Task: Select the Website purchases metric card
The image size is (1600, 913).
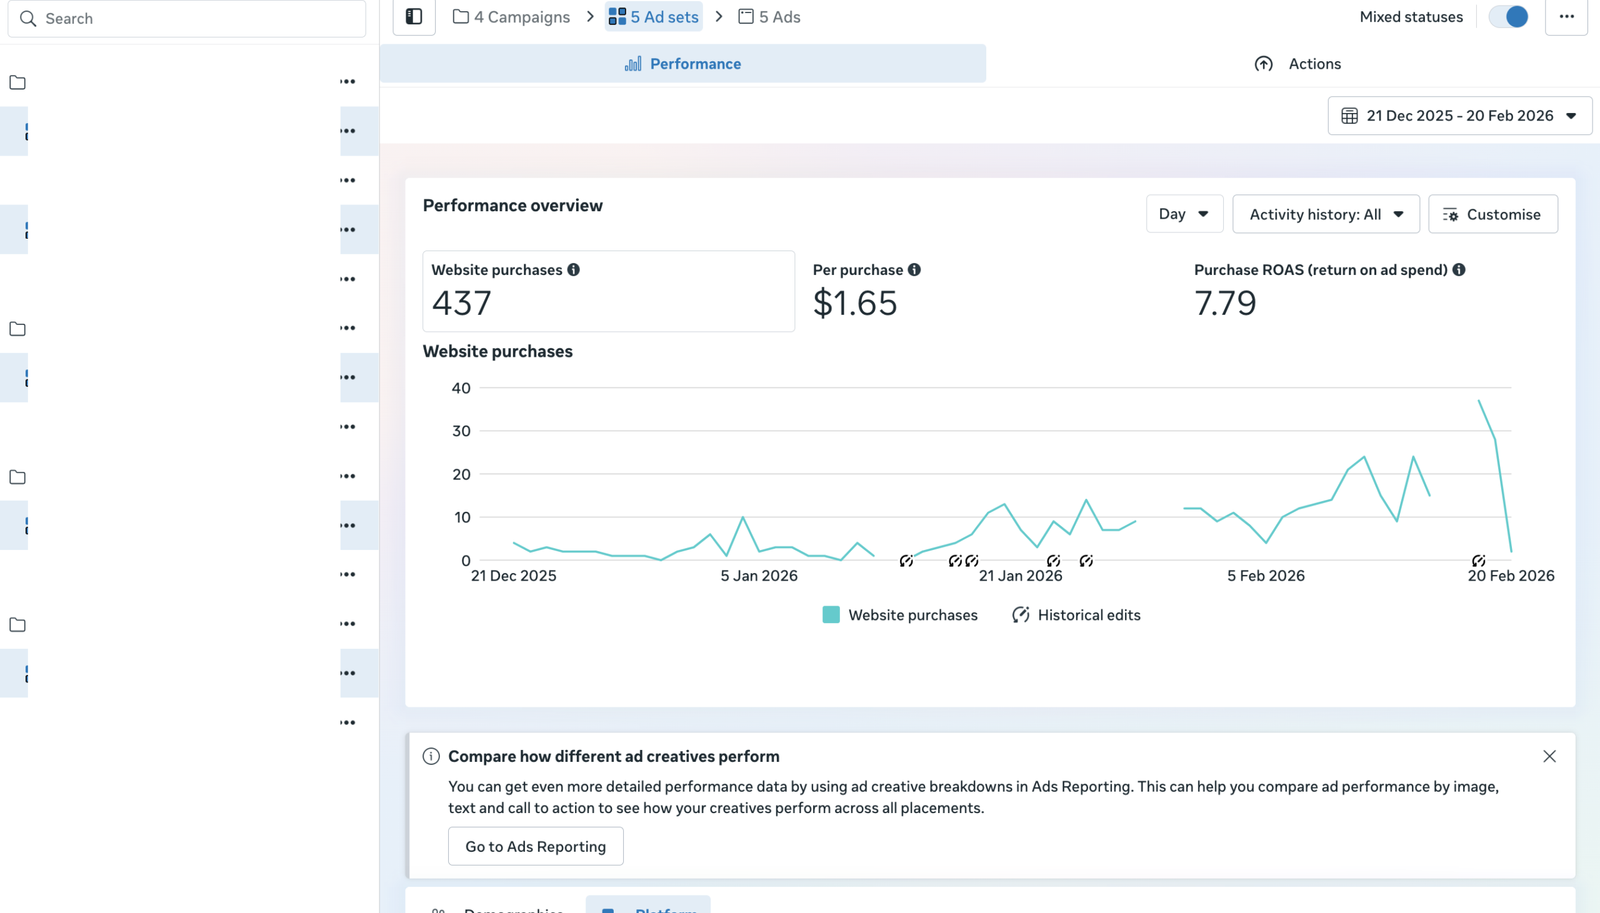Action: tap(608, 291)
